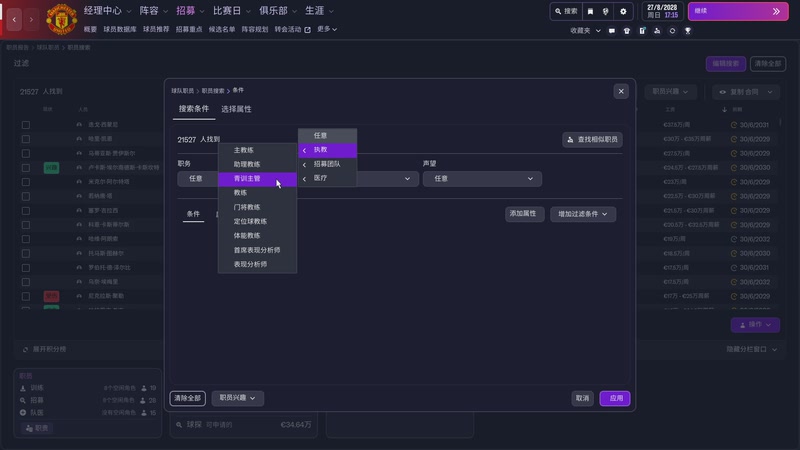Screen dimensions: 800x450
Task: Click the back chevron beside 招募团队
Action: 305,164
